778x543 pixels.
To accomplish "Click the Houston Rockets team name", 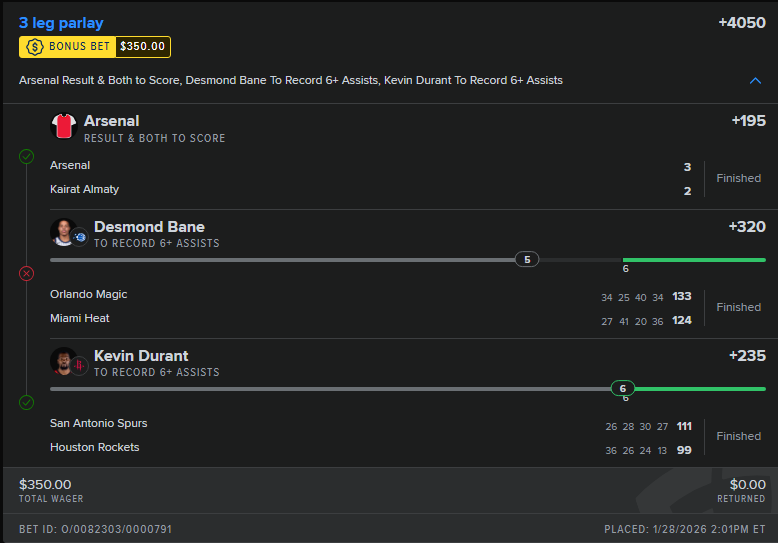I will click(x=94, y=447).
